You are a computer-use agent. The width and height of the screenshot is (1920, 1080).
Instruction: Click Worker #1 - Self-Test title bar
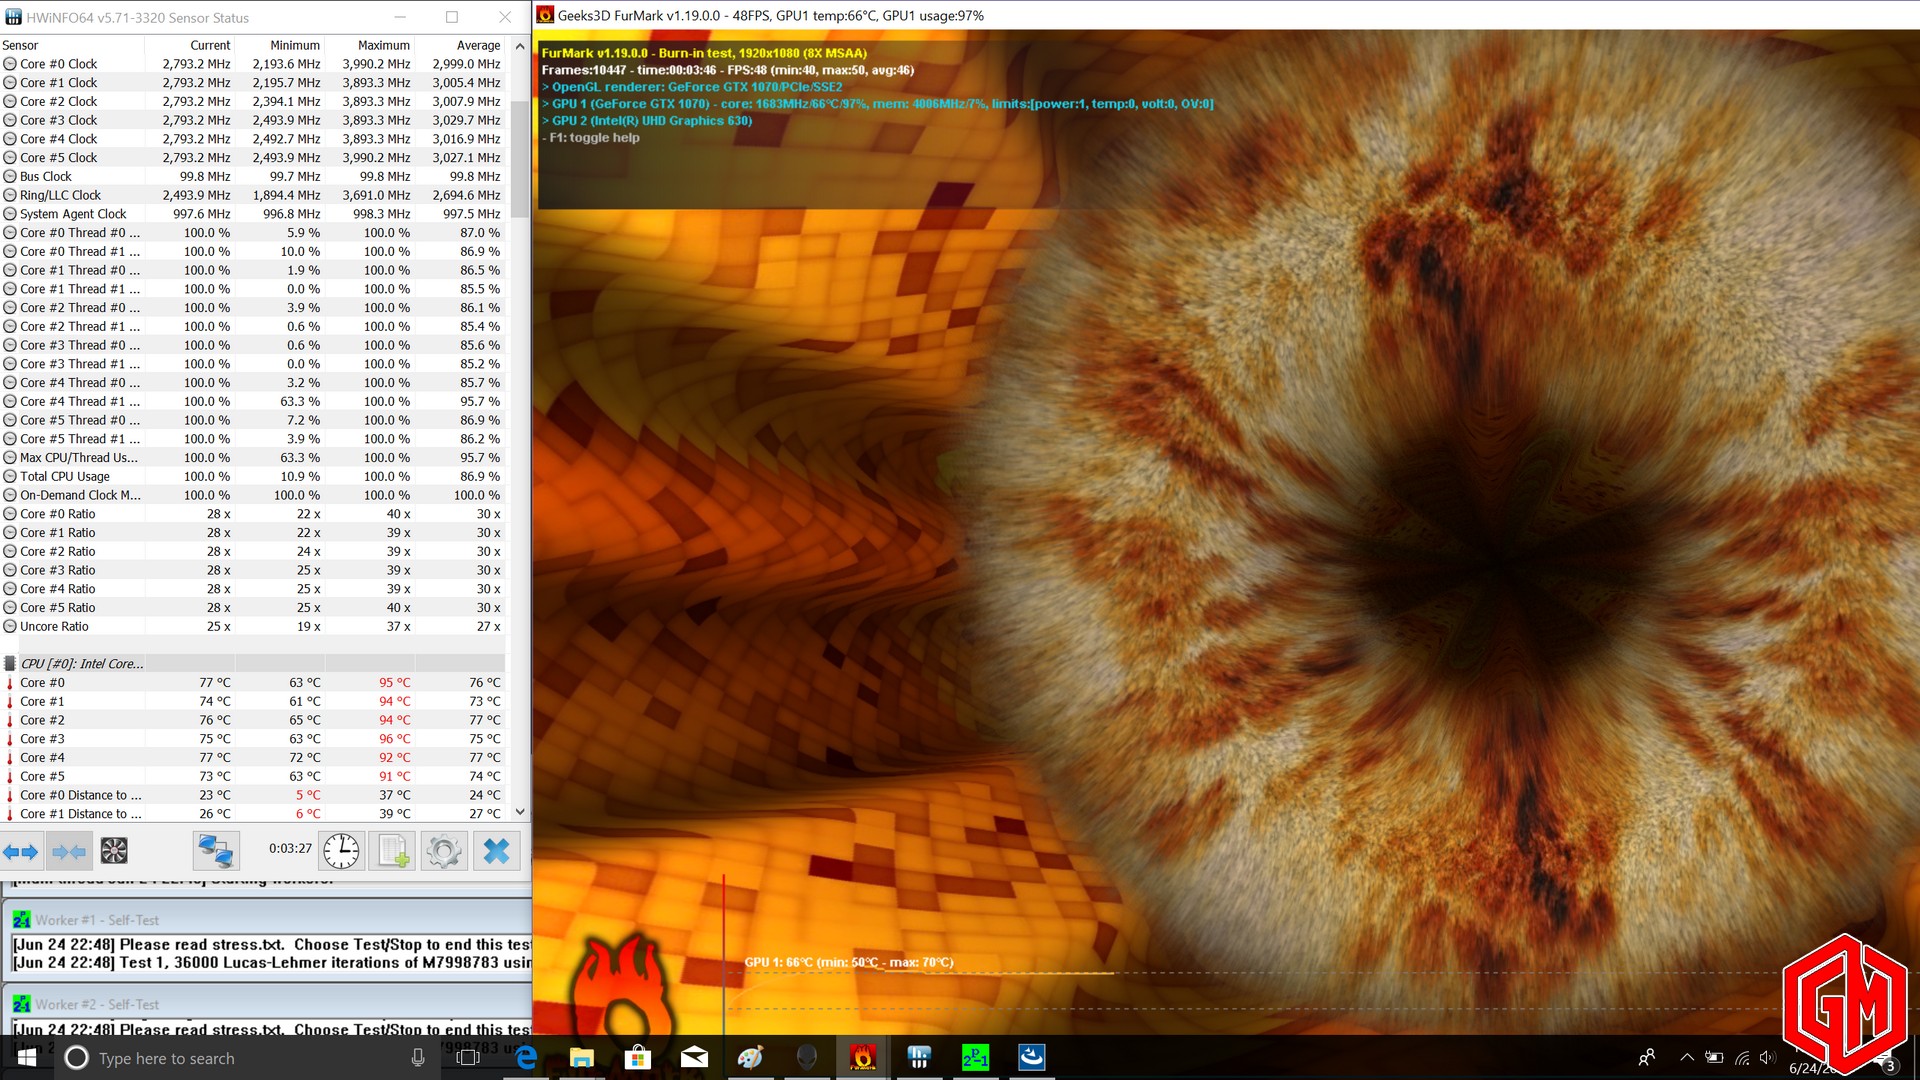pos(270,920)
